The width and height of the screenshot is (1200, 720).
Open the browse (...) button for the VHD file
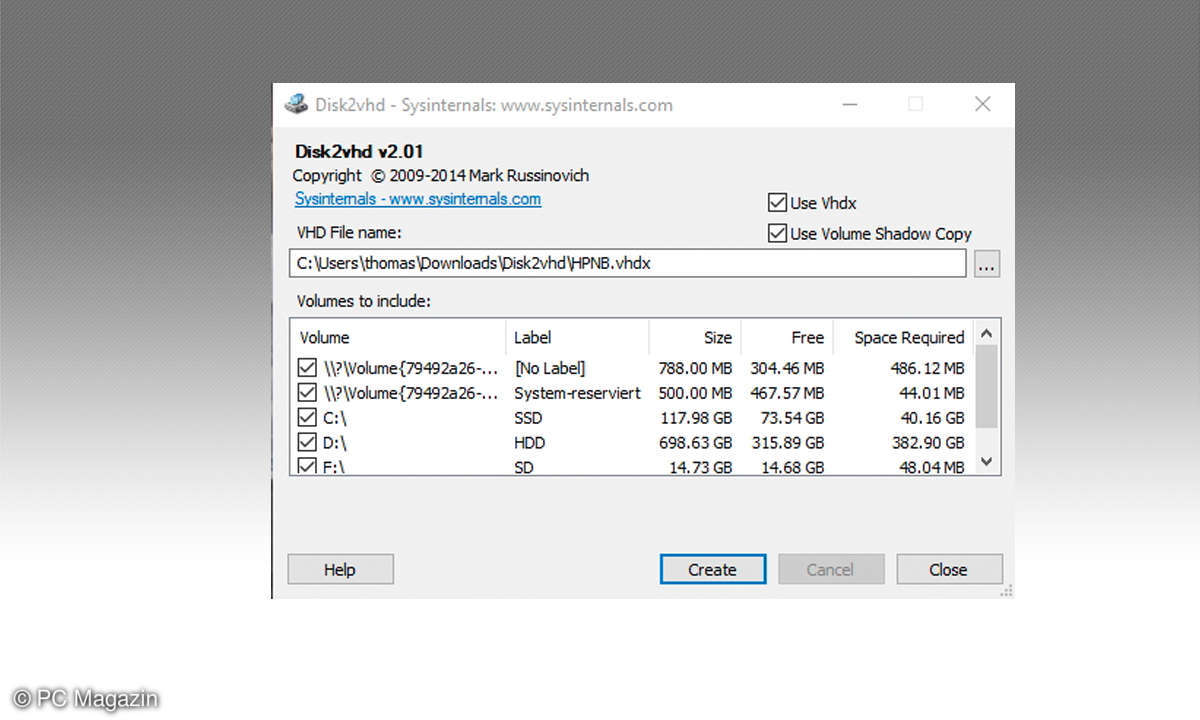coord(987,264)
